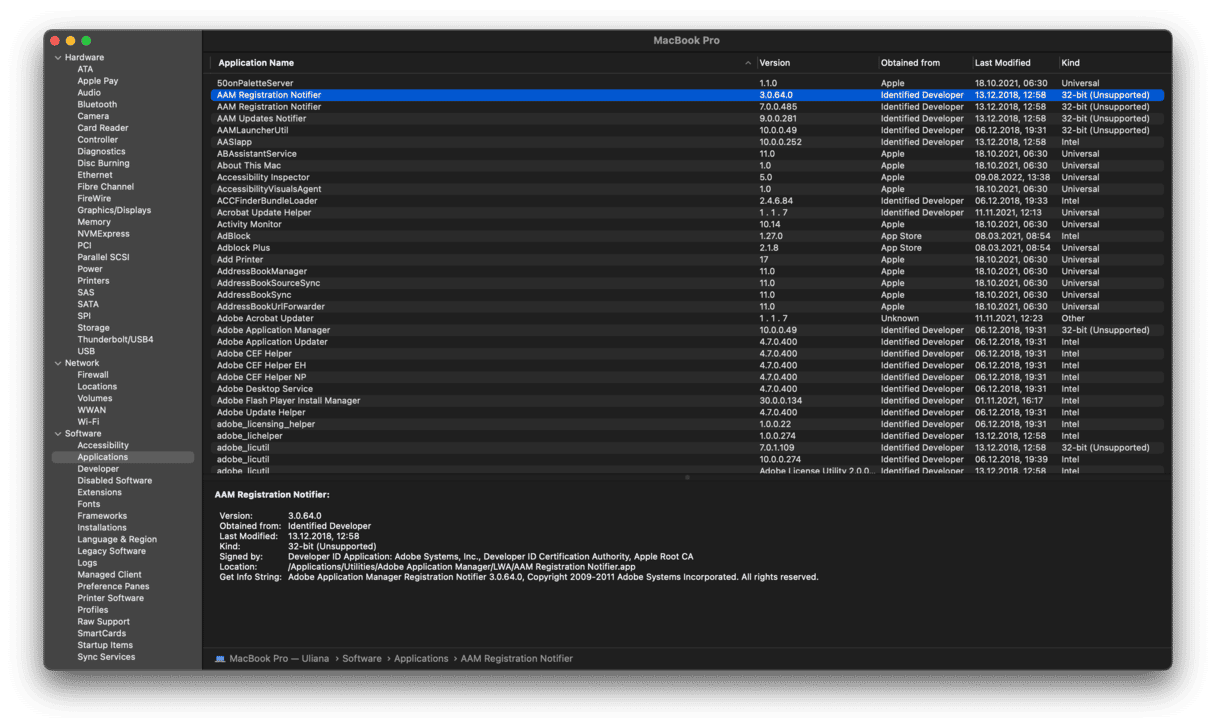This screenshot has width=1216, height=728.
Task: Select Thunderbolt/USB4 in the sidebar
Action: (x=115, y=340)
